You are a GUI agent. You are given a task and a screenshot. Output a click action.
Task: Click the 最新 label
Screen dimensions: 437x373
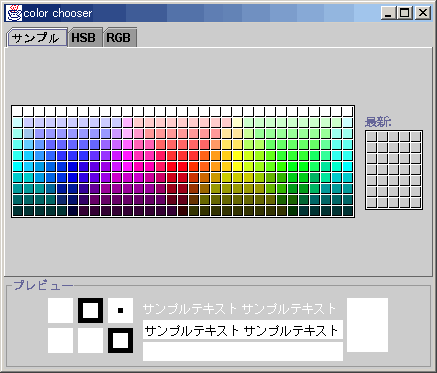[x=378, y=122]
